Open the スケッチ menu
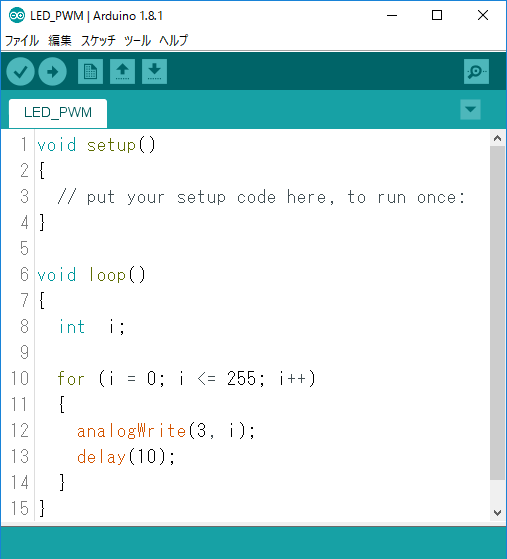507x559 pixels. [98, 40]
